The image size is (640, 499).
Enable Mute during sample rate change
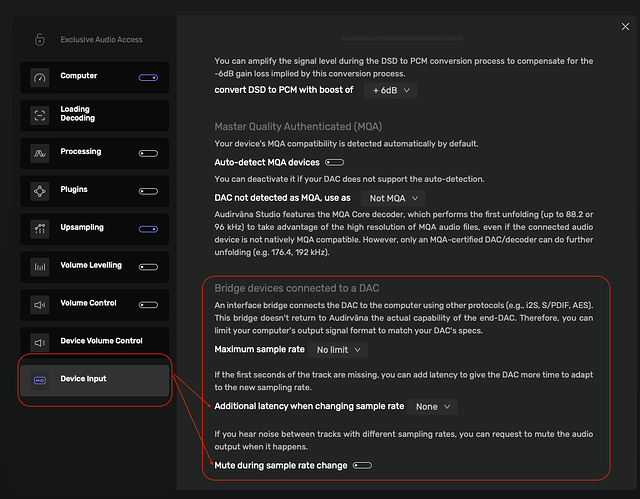pyautogui.click(x=362, y=466)
